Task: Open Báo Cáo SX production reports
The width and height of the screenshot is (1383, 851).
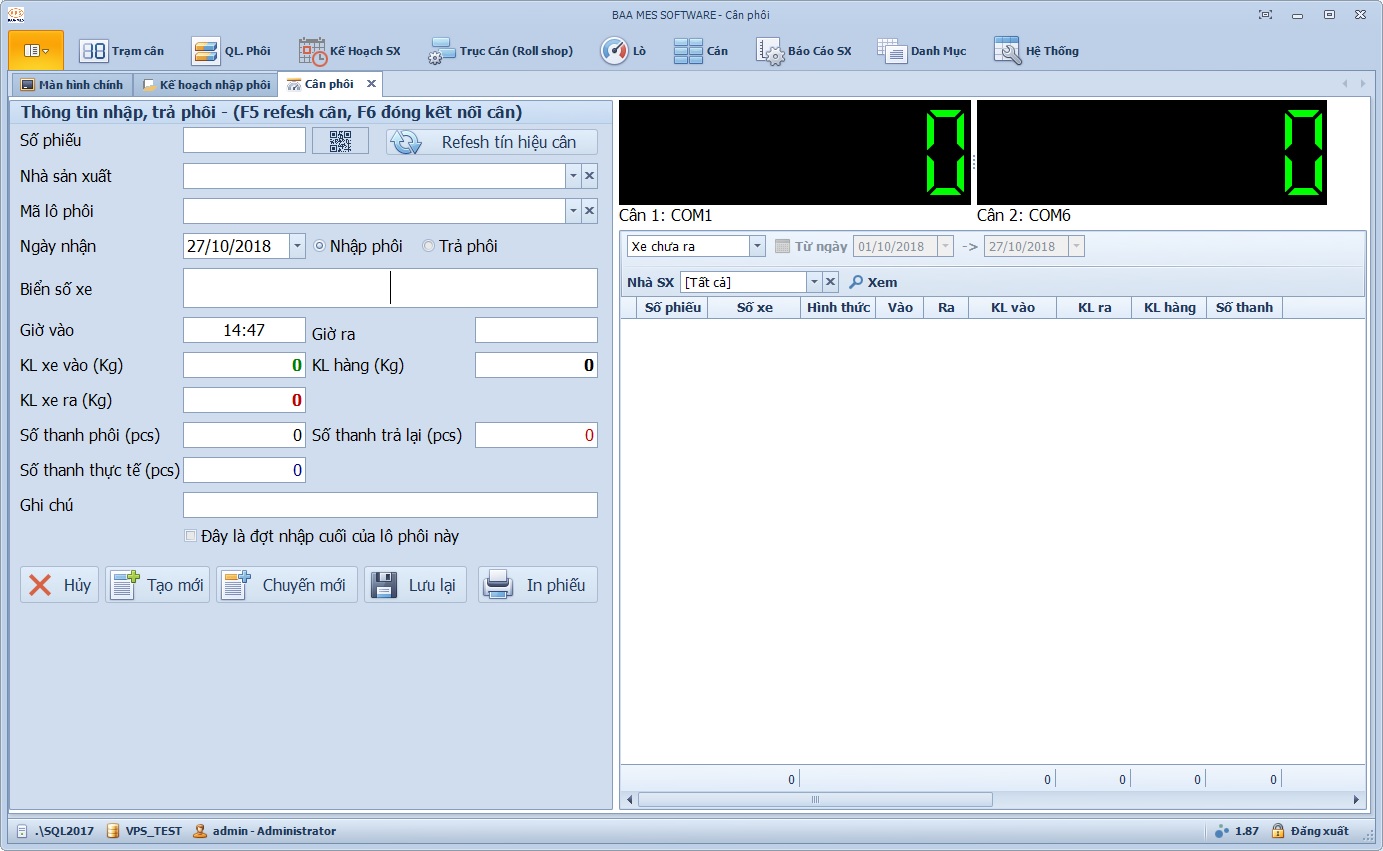Action: point(804,51)
